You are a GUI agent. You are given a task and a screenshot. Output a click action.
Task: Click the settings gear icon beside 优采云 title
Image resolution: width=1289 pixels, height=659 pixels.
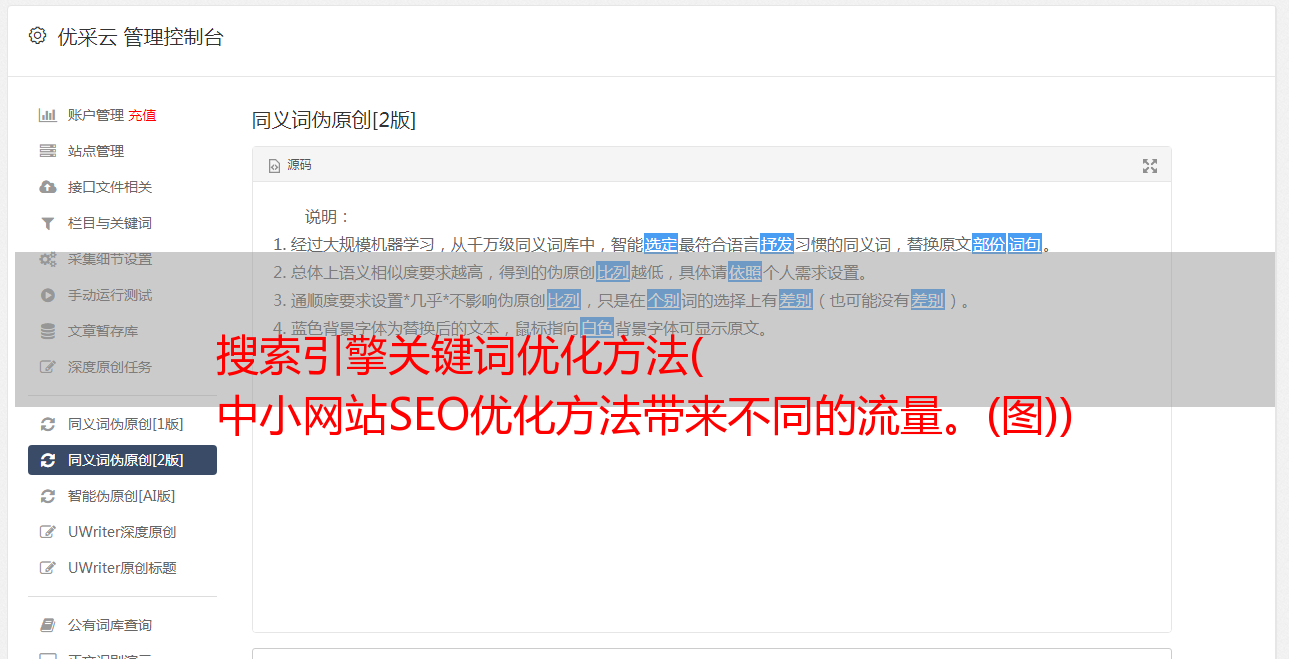[x=37, y=36]
